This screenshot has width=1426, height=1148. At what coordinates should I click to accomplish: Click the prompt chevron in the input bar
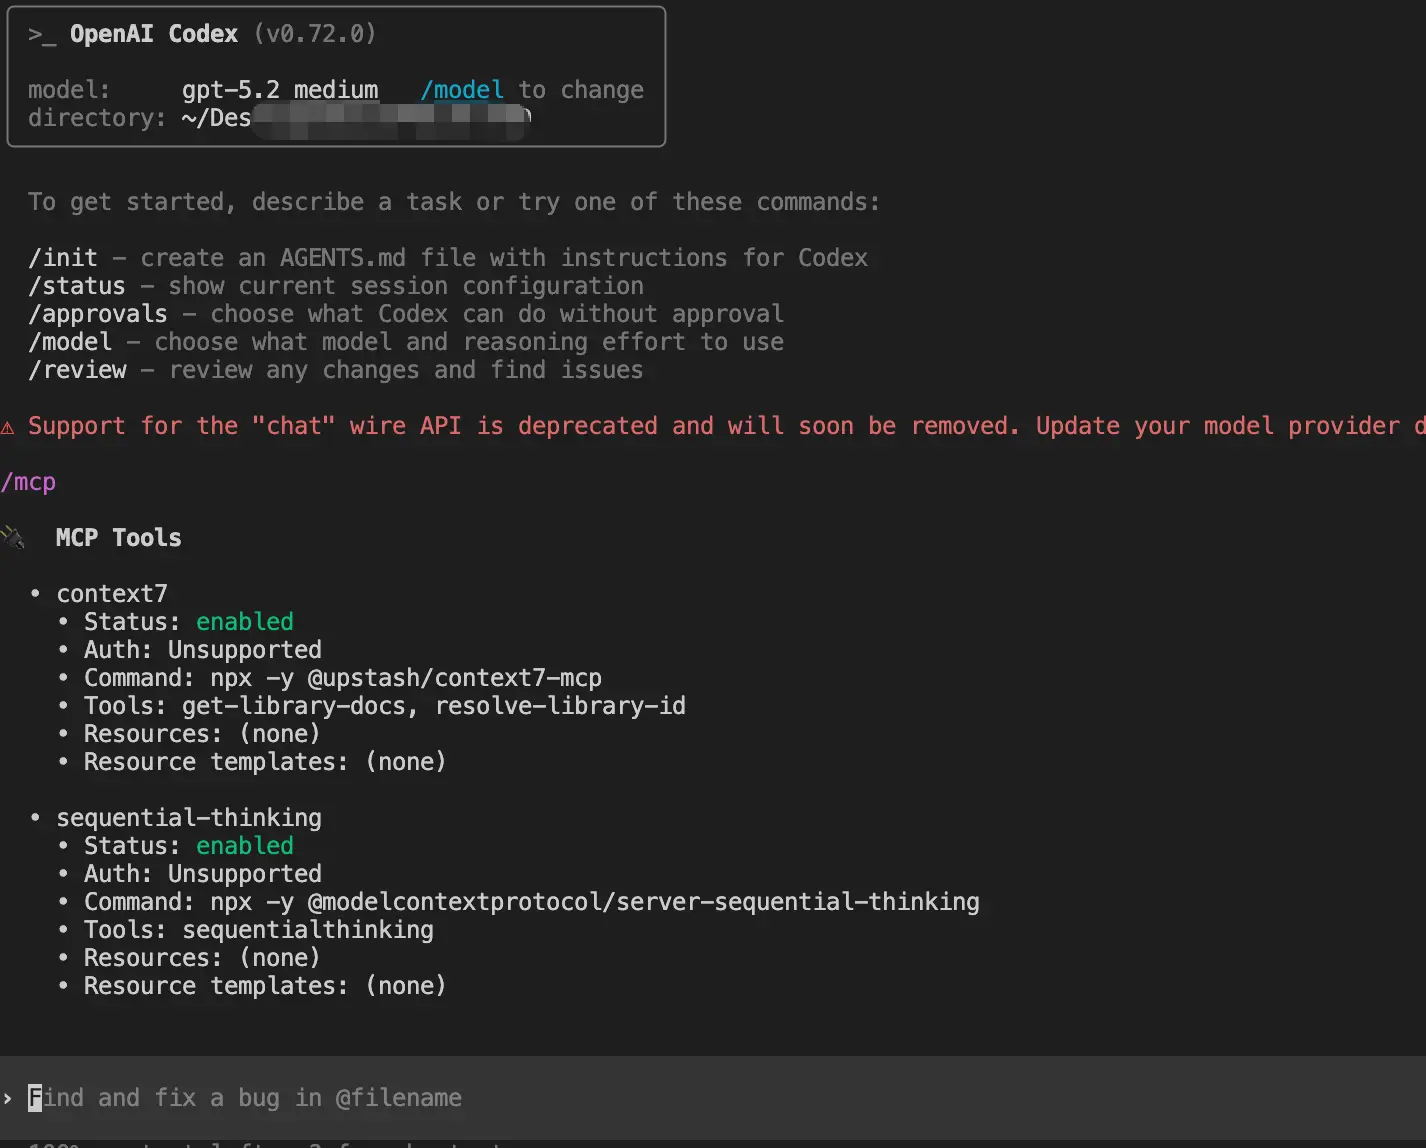click(x=8, y=1098)
